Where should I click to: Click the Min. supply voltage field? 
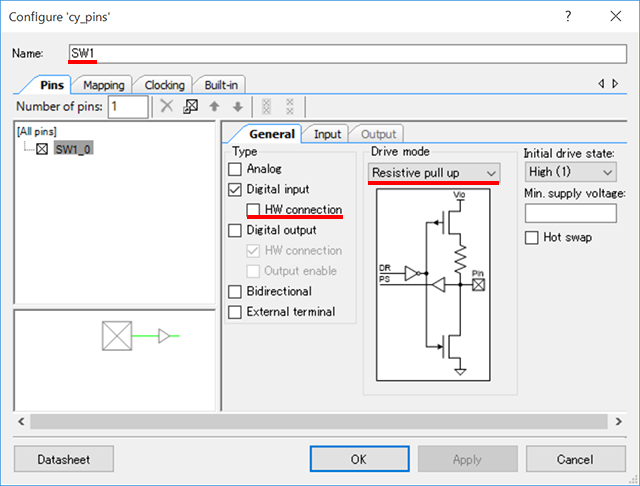coord(571,213)
